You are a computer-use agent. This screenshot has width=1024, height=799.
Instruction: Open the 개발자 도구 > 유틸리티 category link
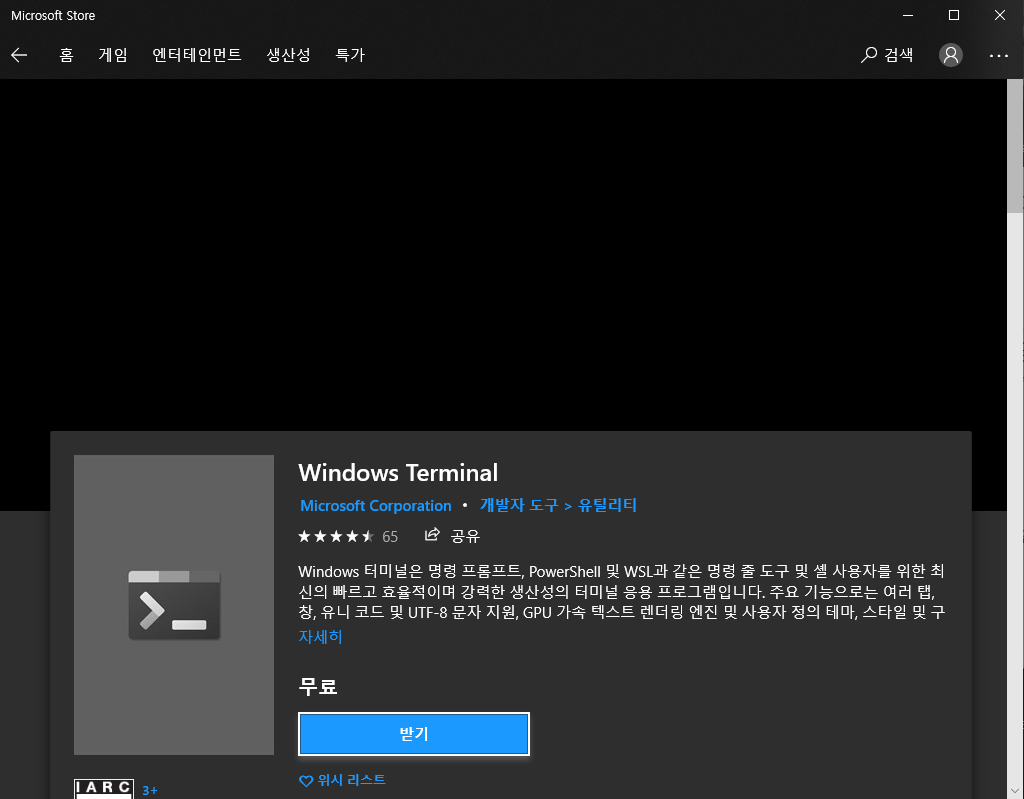[558, 505]
